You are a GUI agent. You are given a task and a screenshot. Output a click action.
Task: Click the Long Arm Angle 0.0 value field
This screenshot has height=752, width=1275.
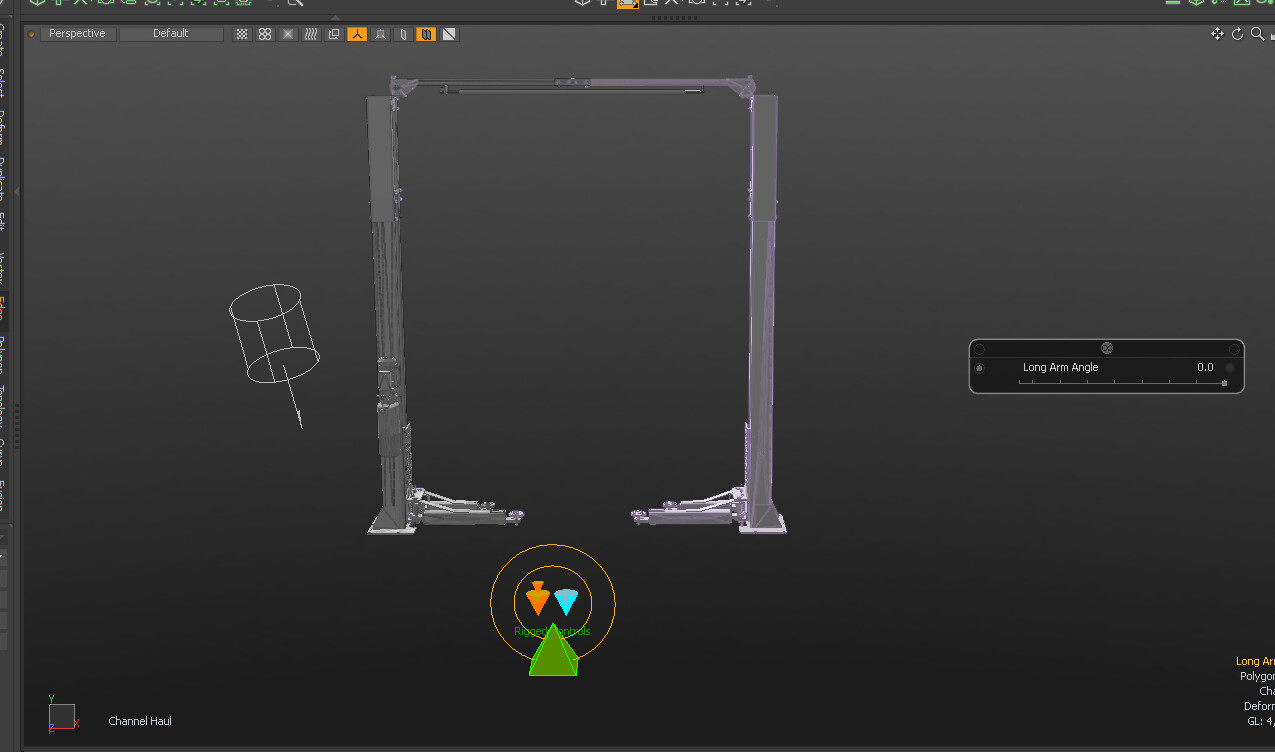(x=1205, y=368)
